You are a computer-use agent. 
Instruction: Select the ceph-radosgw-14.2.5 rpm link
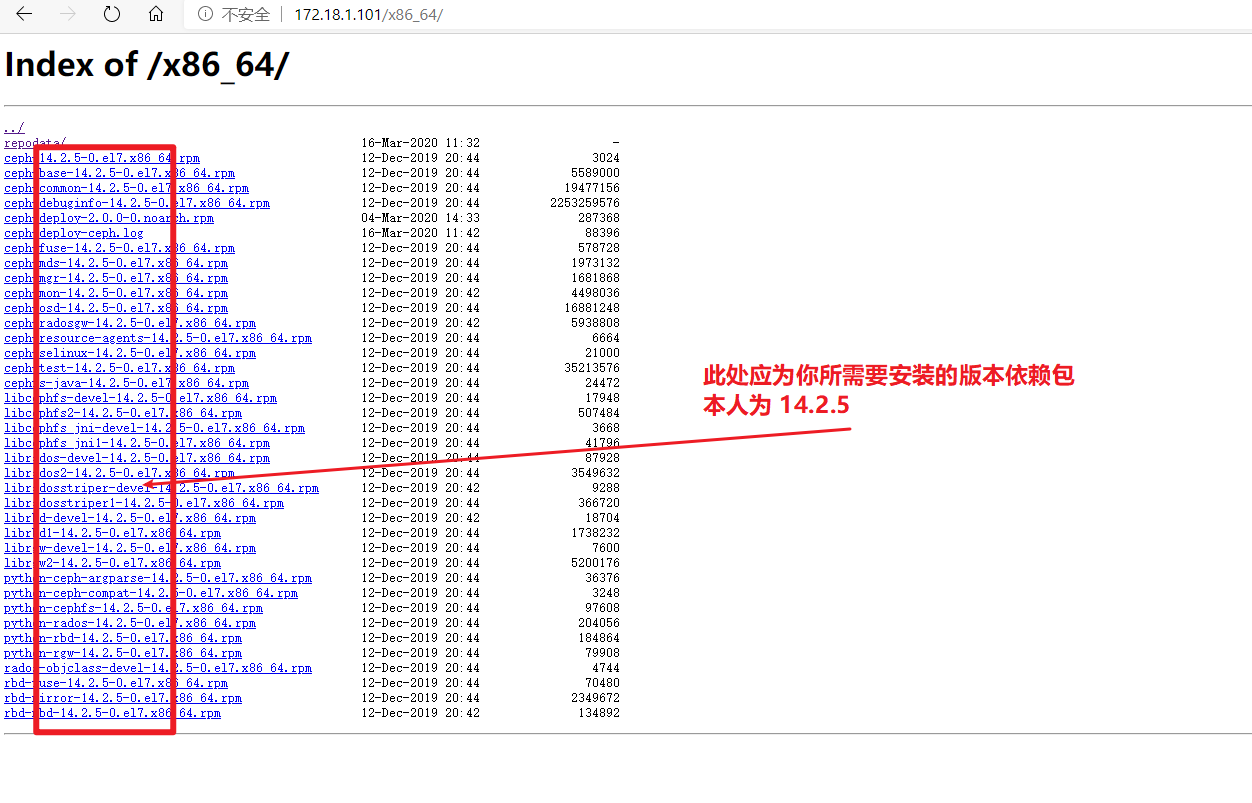pos(129,323)
